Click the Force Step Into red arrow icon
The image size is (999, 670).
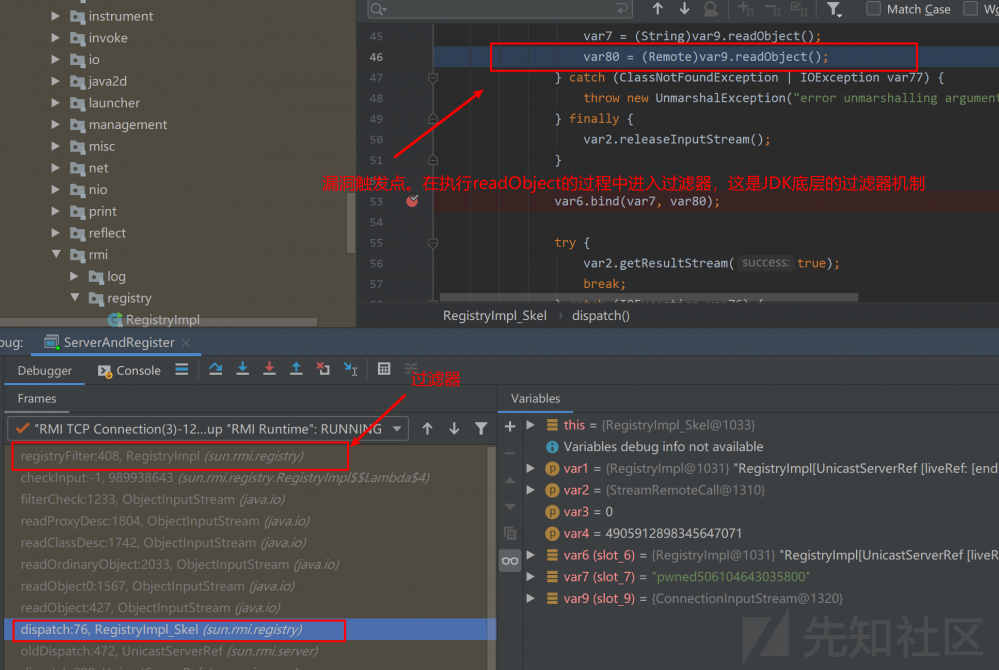(270, 369)
